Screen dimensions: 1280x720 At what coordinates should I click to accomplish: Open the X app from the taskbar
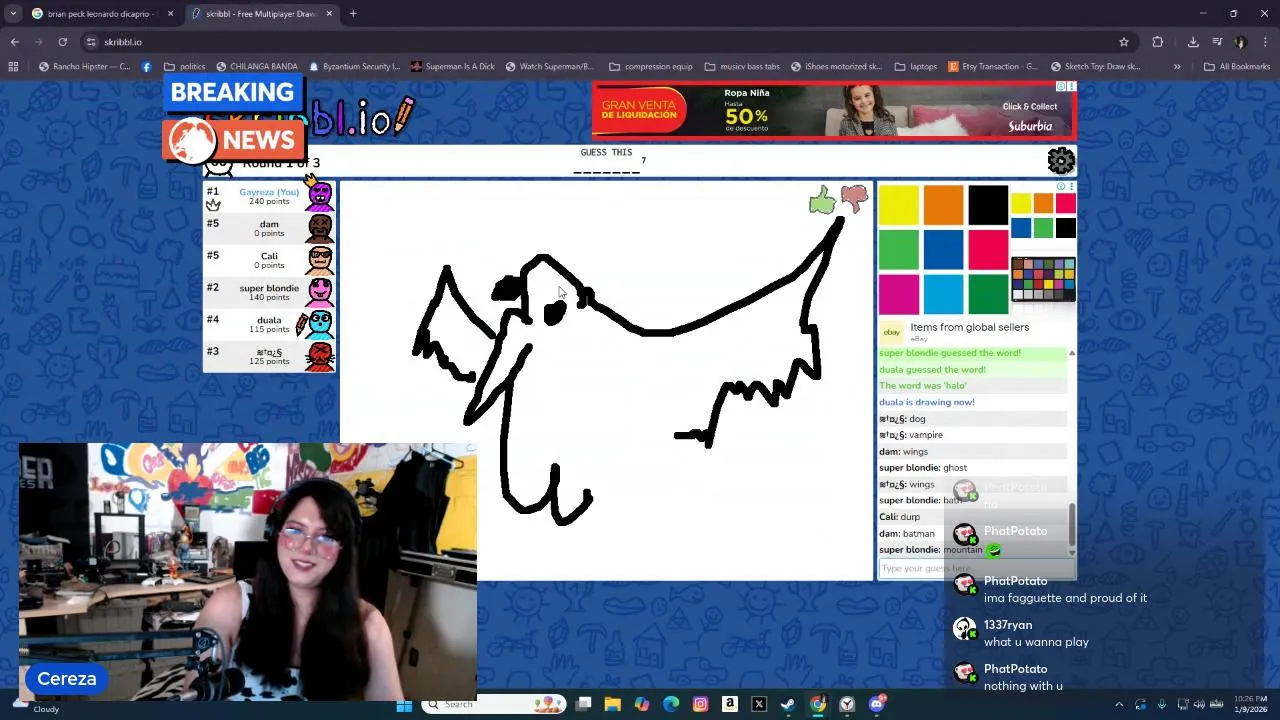(759, 705)
